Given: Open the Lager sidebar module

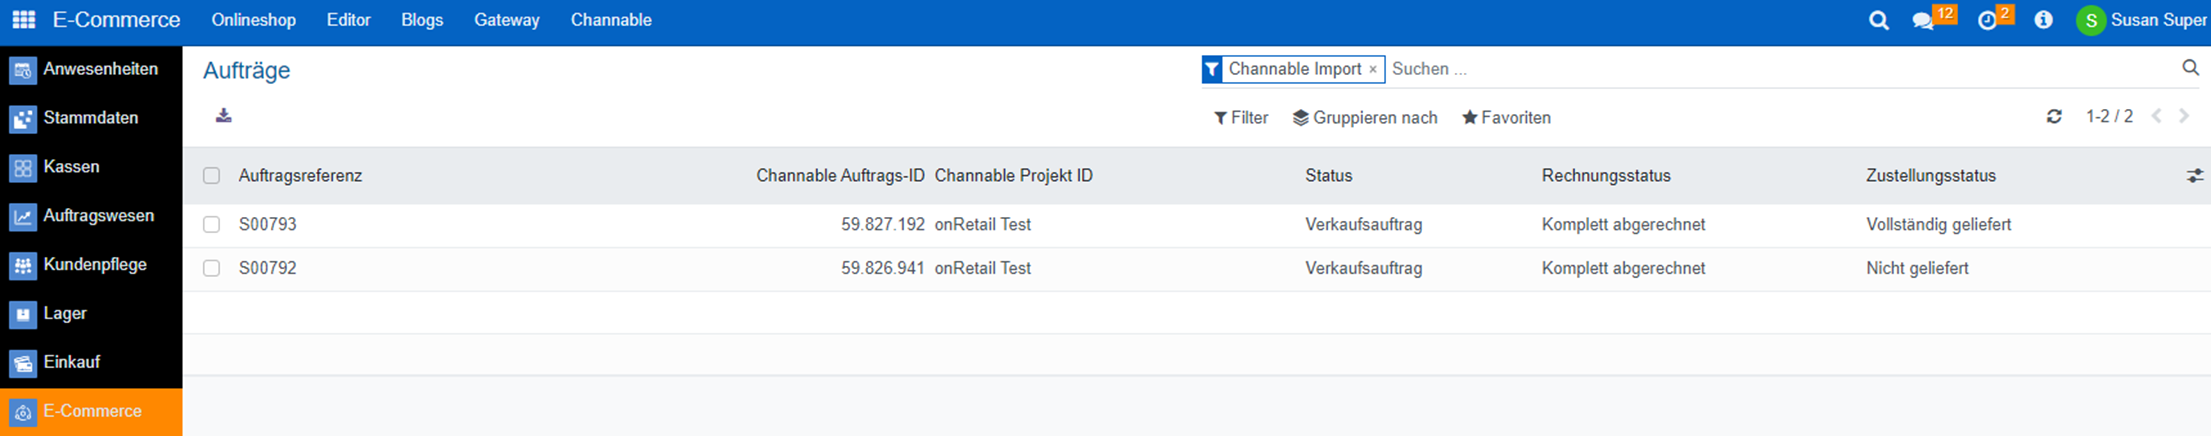Looking at the screenshot, I should coord(65,314).
